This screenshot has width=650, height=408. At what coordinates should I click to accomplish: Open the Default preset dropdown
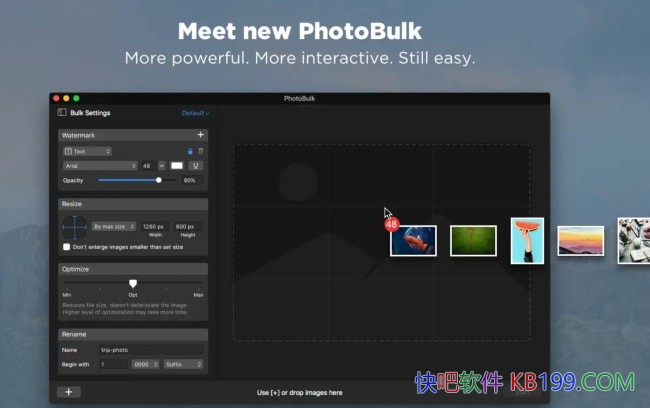pos(195,114)
